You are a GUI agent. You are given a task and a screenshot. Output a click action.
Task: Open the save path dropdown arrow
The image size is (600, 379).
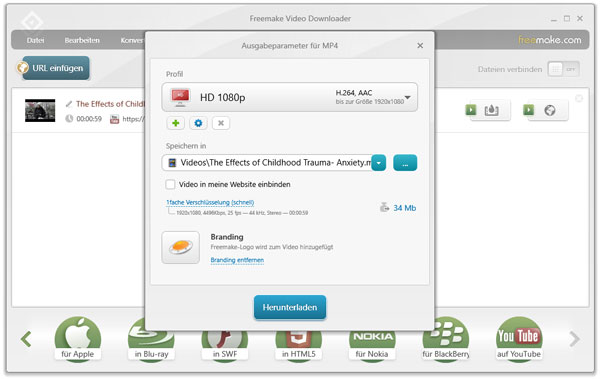tap(379, 163)
